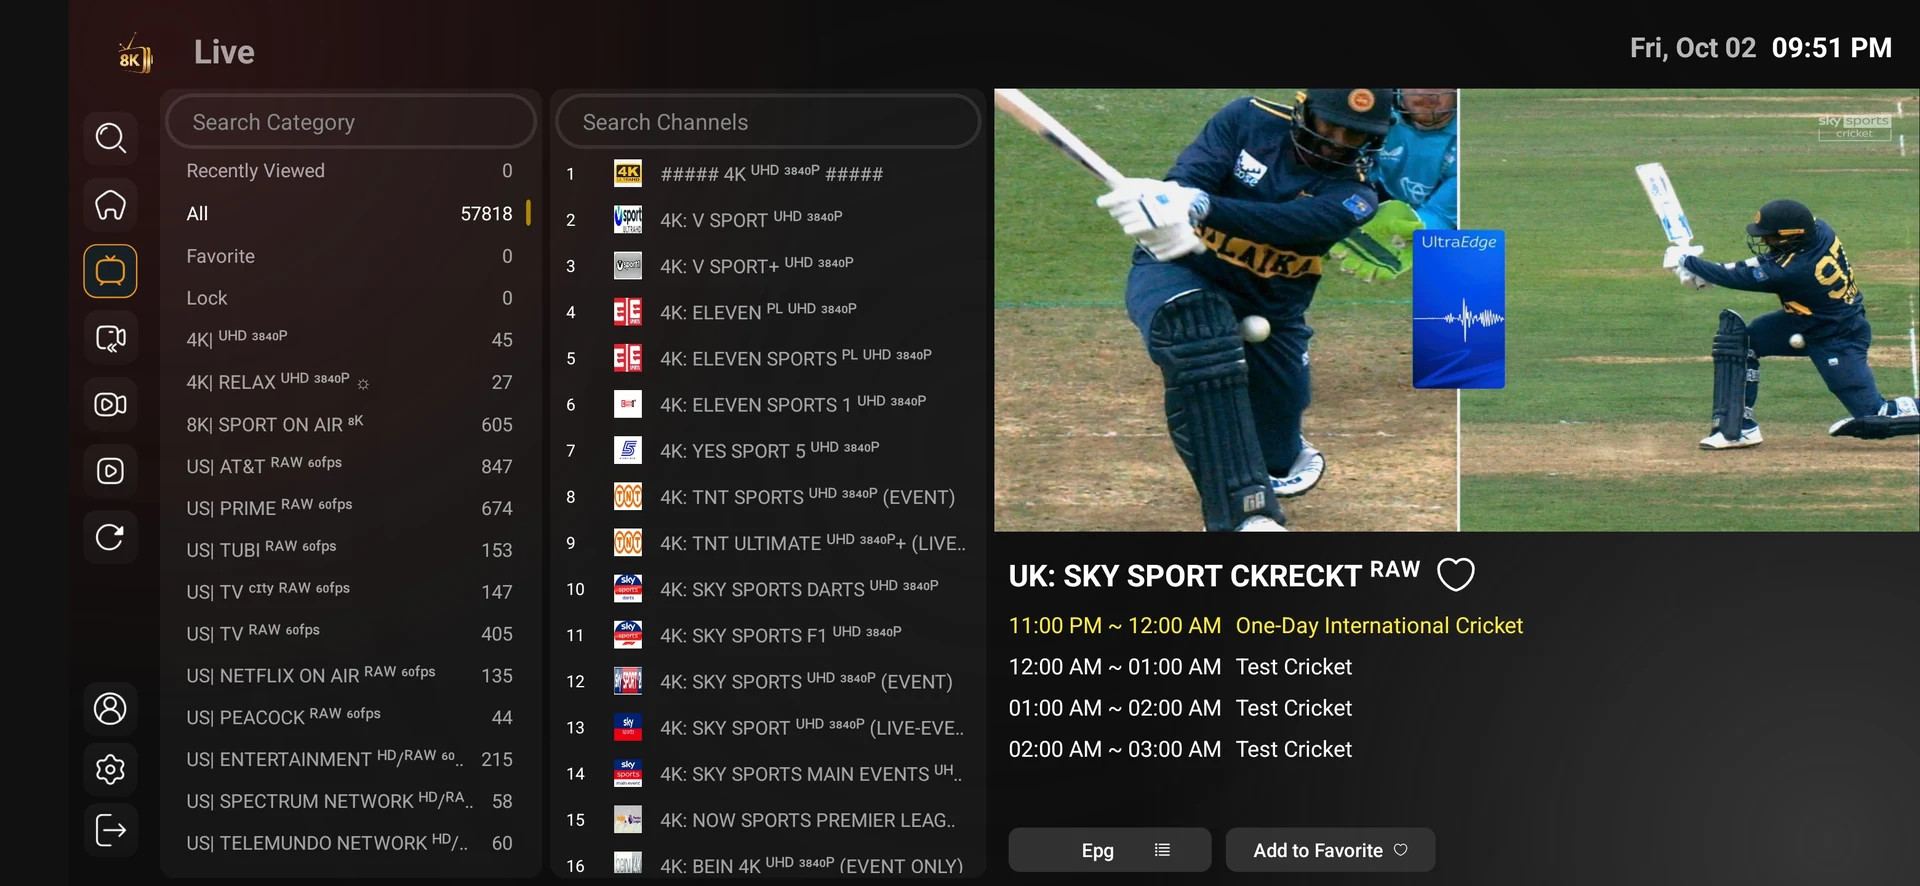Play channel 4K: ELEVEN SPORTS PL
This screenshot has height=886, width=1920.
[767, 358]
